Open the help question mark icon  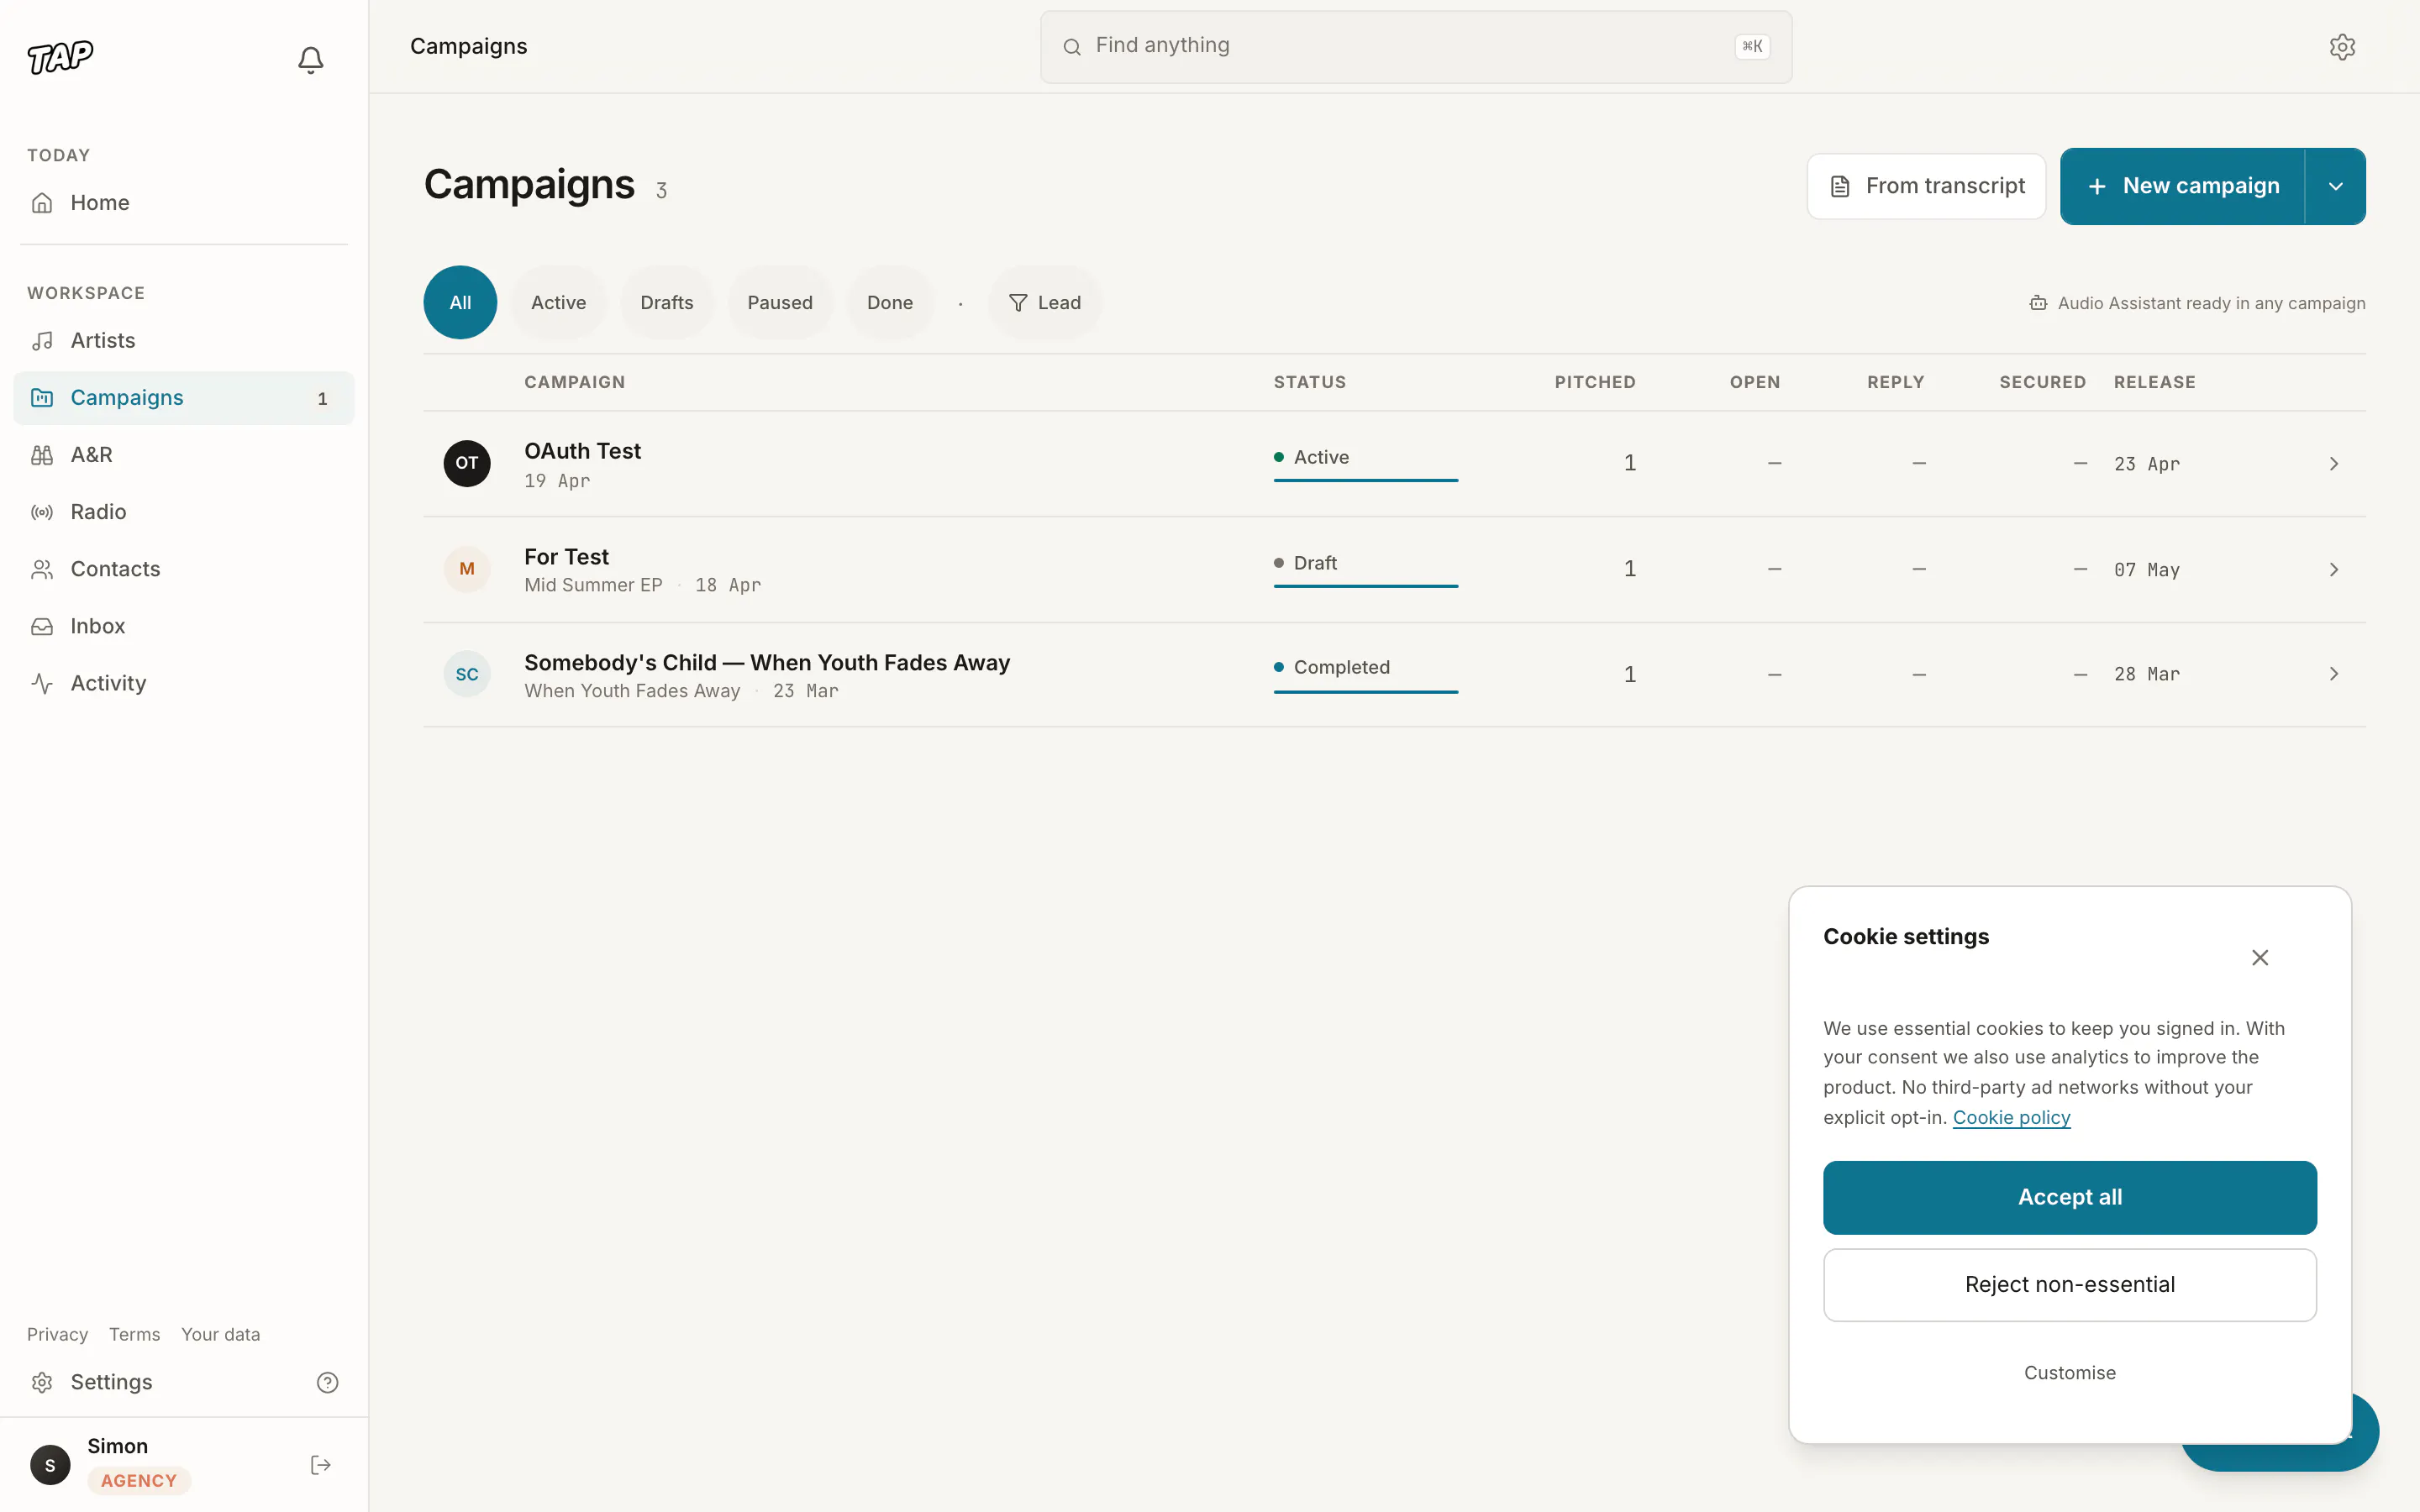[328, 1382]
